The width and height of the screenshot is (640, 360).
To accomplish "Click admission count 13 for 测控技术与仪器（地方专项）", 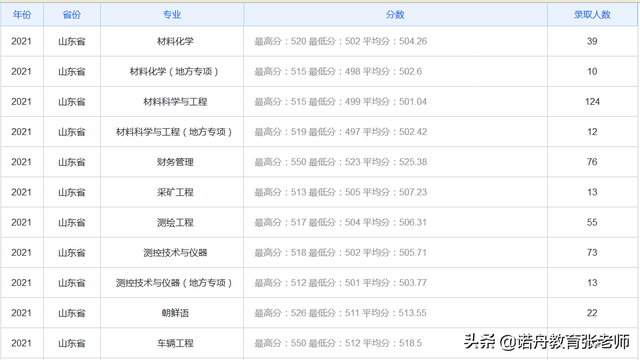I will [x=592, y=283].
